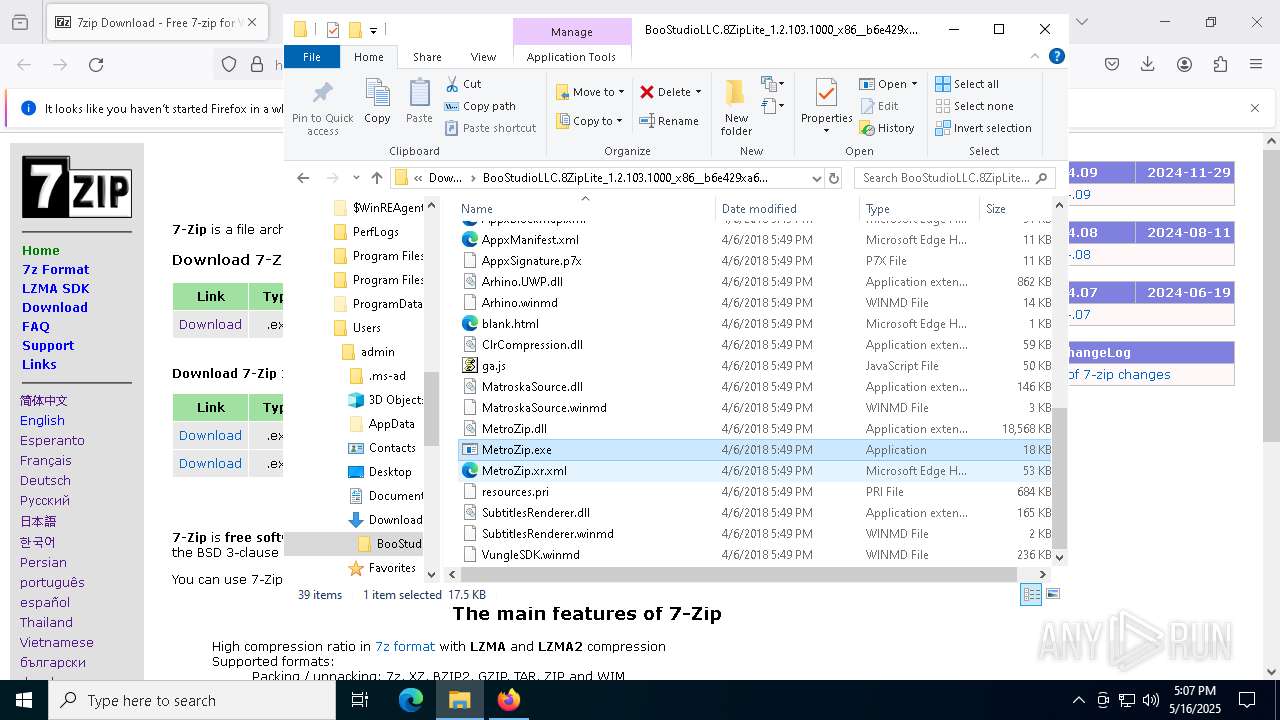Click Invert selection in ribbon
The image size is (1280, 720).
click(x=983, y=128)
